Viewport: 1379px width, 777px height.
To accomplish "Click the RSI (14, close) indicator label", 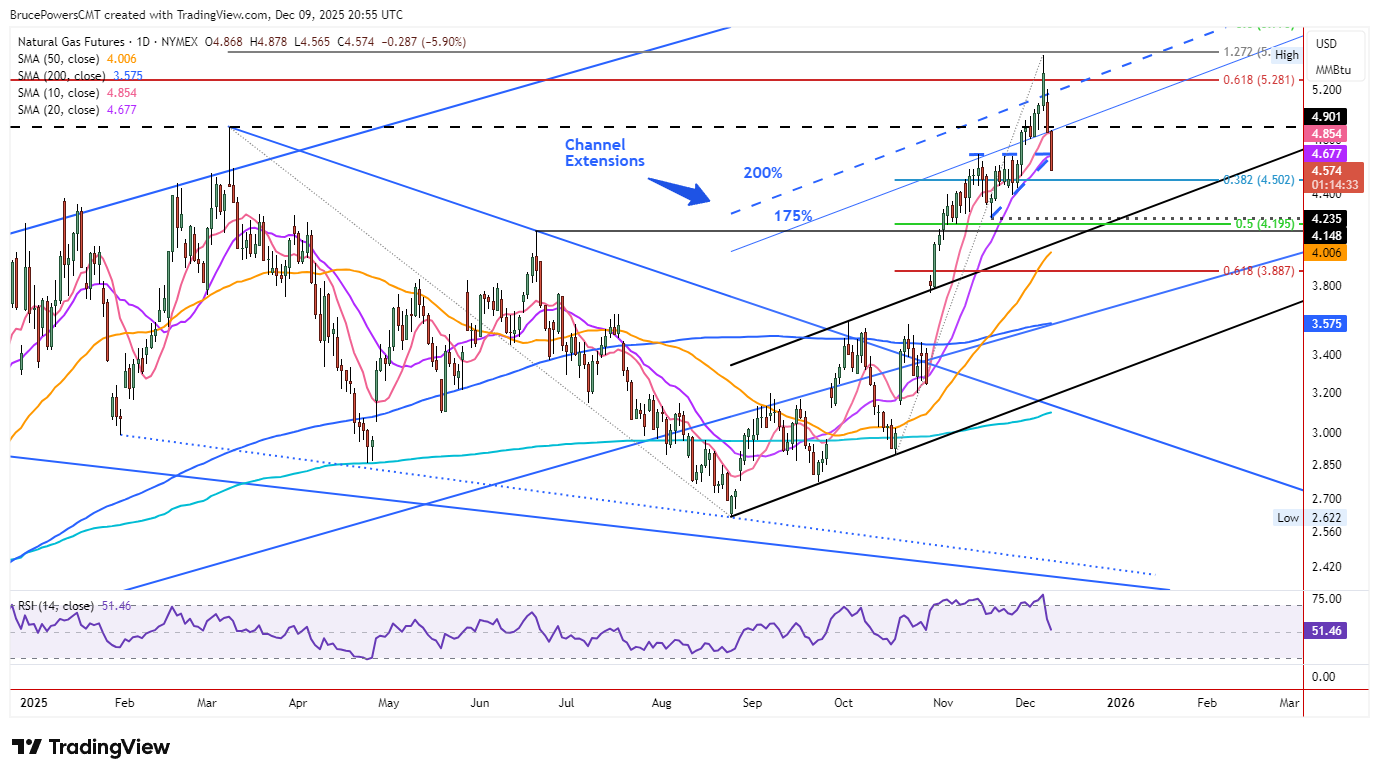I will (56, 606).
